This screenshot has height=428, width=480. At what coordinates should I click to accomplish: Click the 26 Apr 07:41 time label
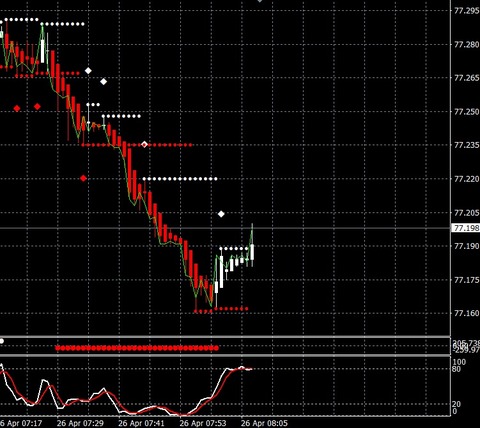[x=142, y=423]
